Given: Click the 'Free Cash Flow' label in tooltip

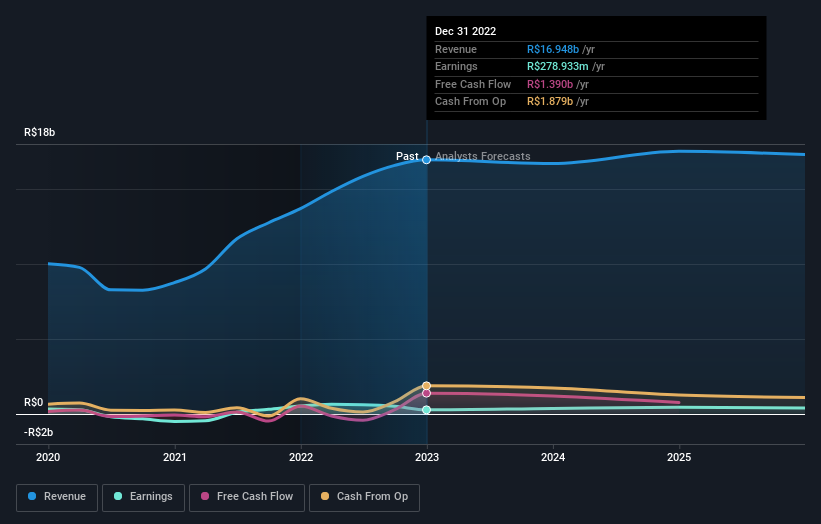Looking at the screenshot, I should 473,84.
